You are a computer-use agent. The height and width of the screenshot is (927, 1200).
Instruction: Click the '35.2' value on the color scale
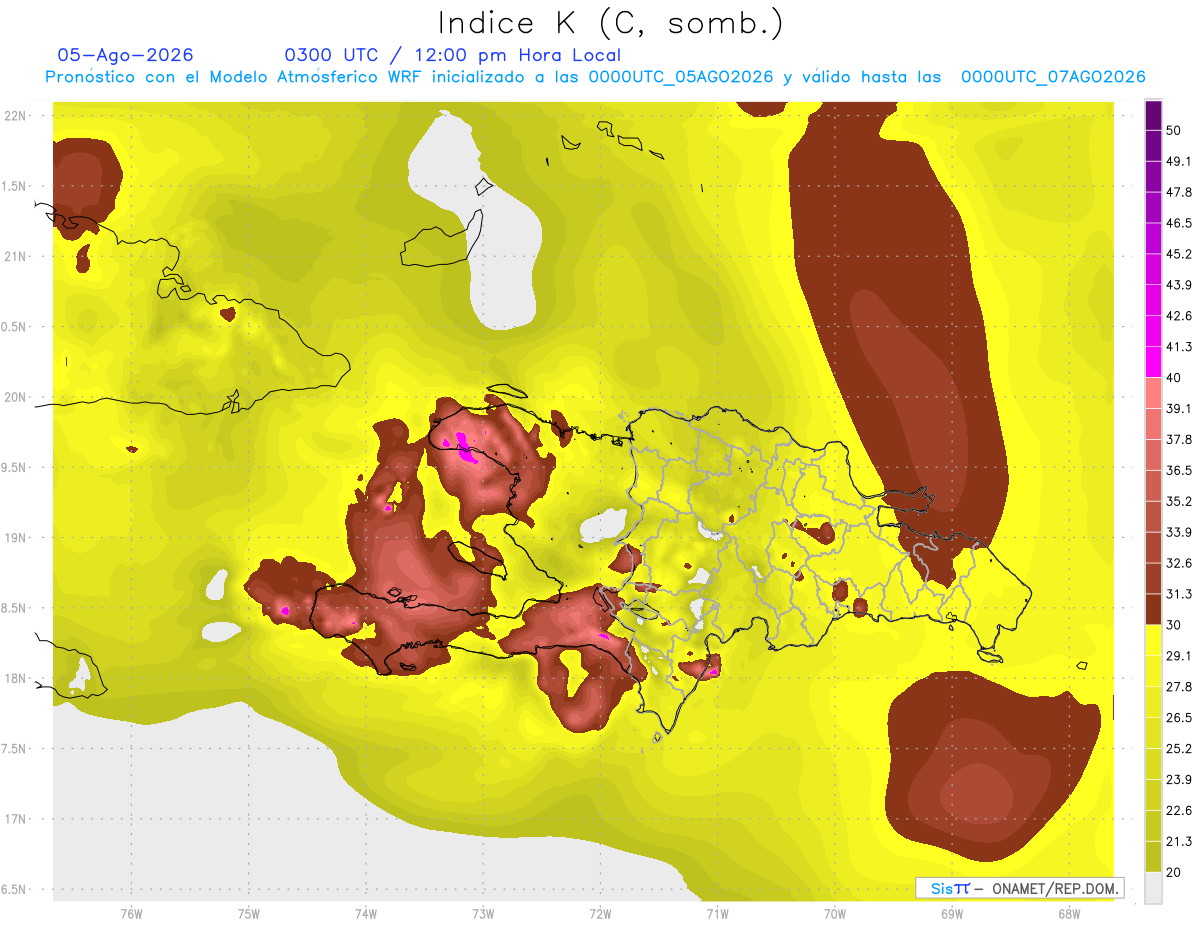tap(1179, 501)
